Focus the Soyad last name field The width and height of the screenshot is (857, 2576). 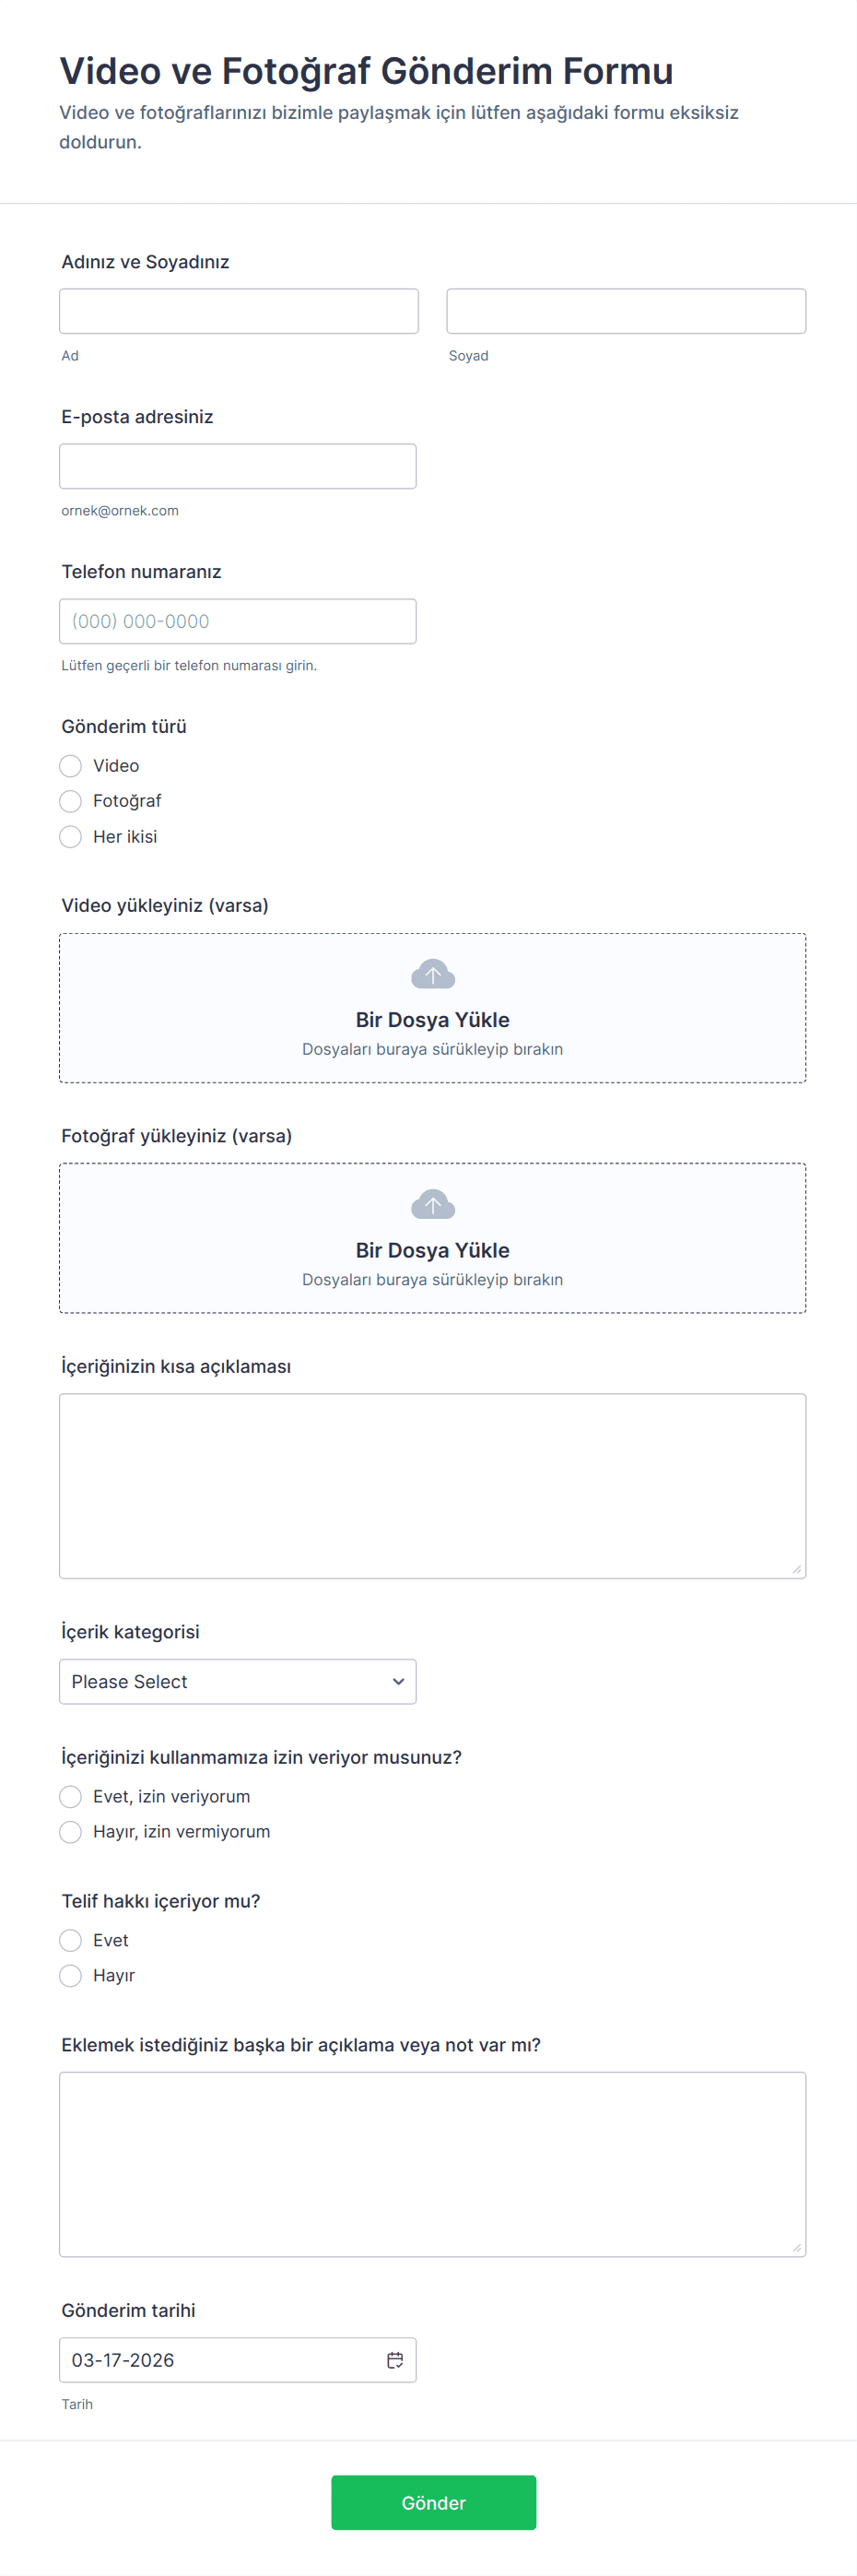point(625,311)
